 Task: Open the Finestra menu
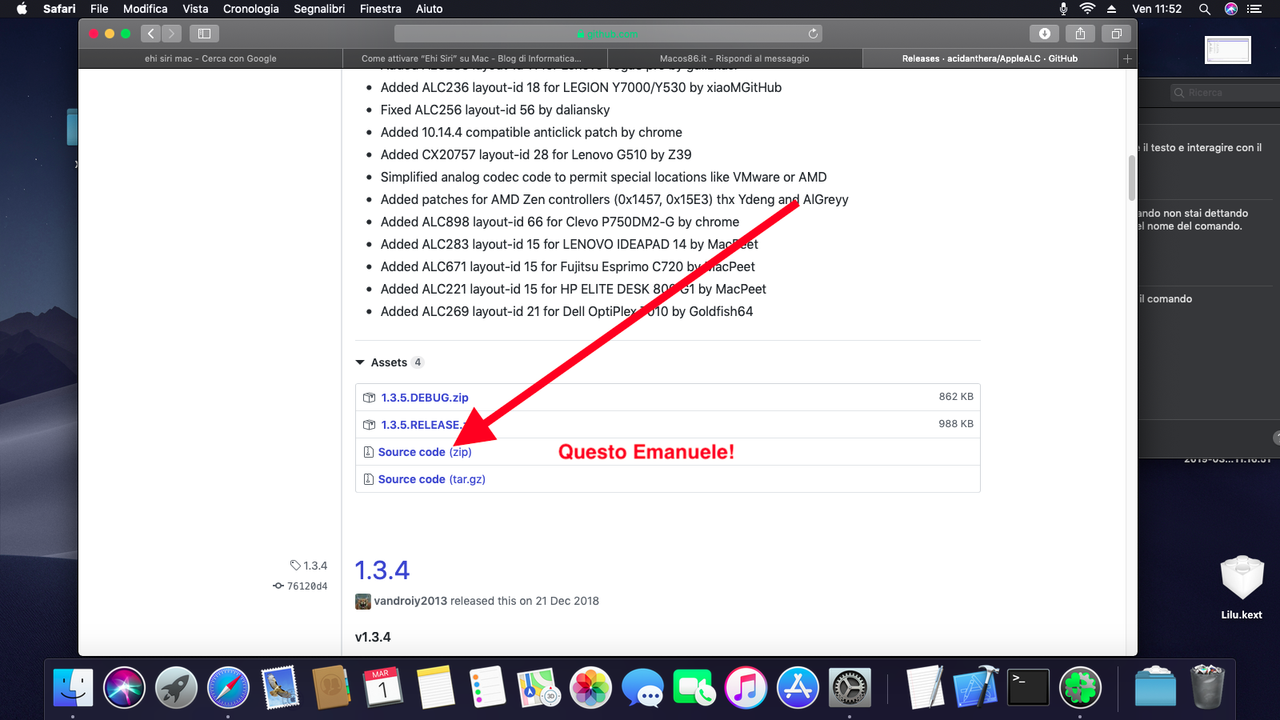click(x=380, y=9)
